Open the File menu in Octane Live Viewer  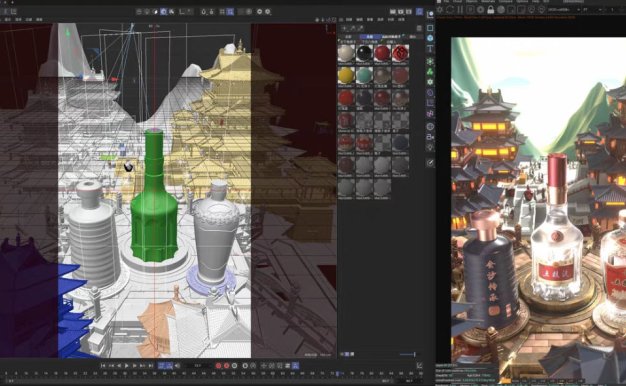pyautogui.click(x=446, y=2)
